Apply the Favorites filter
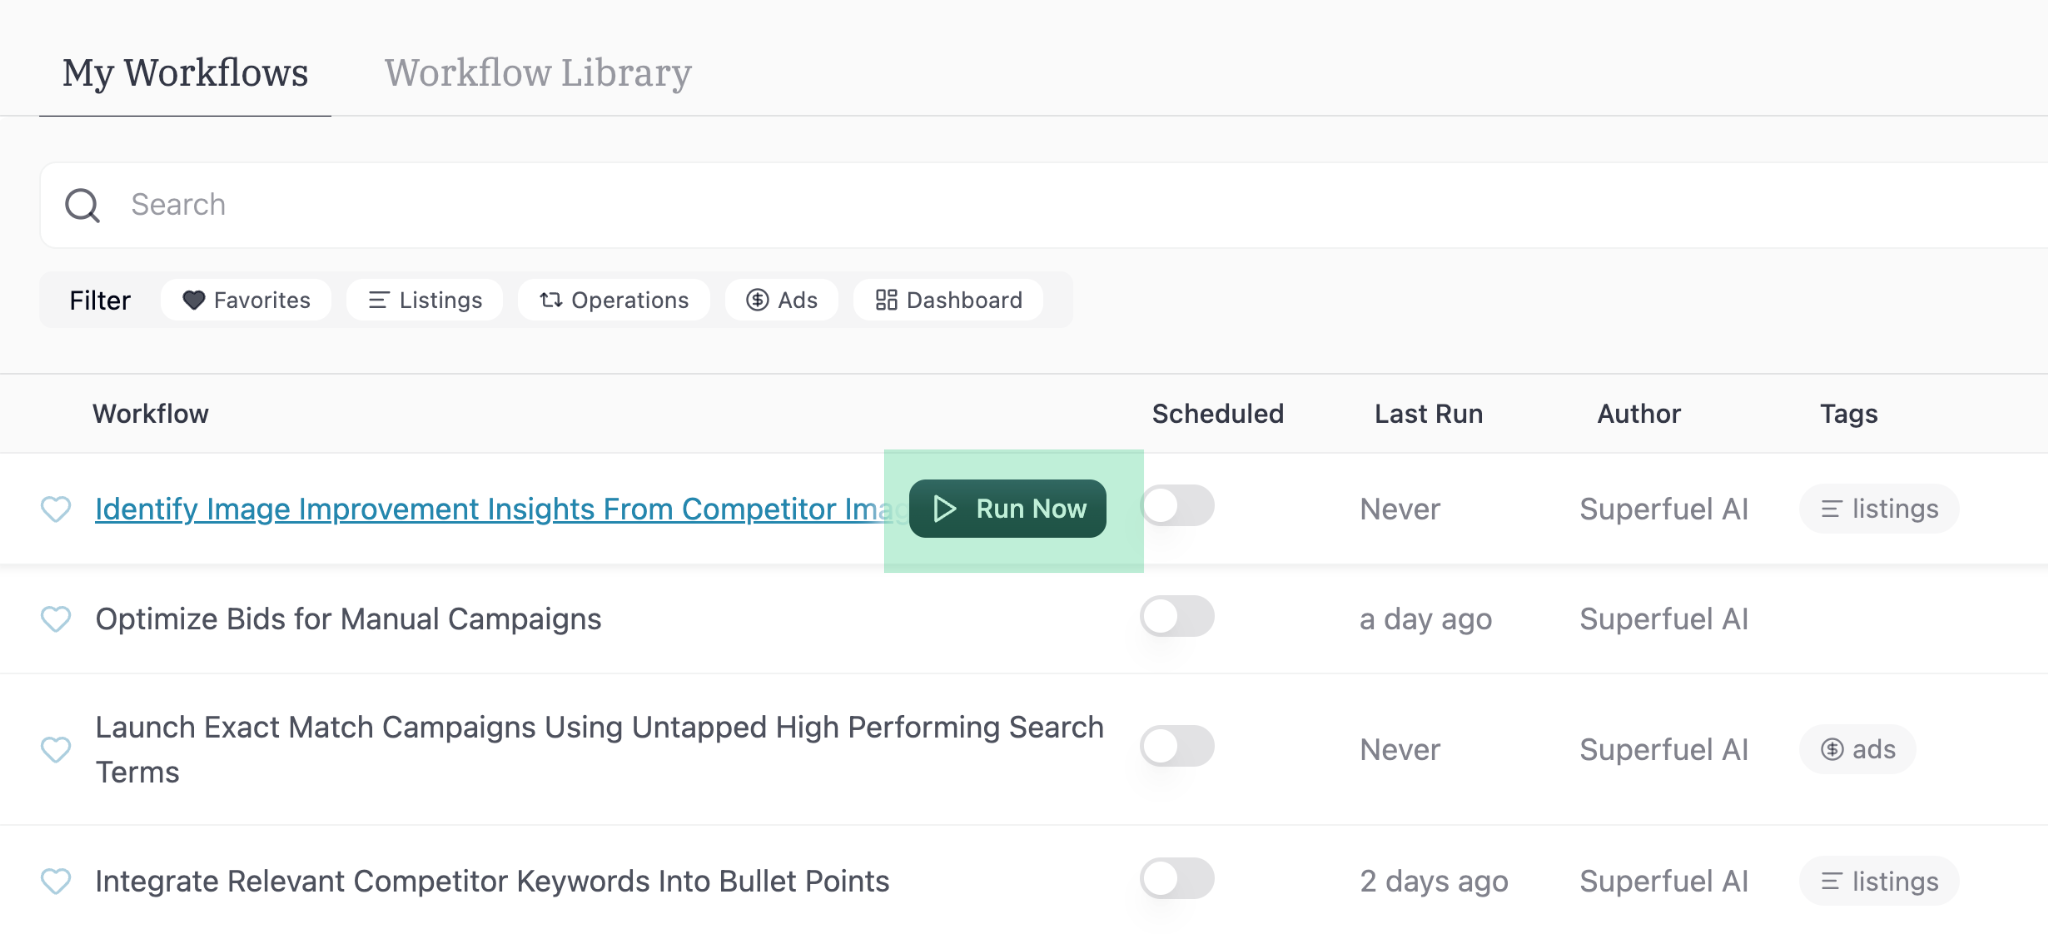The image size is (2048, 934). point(246,300)
